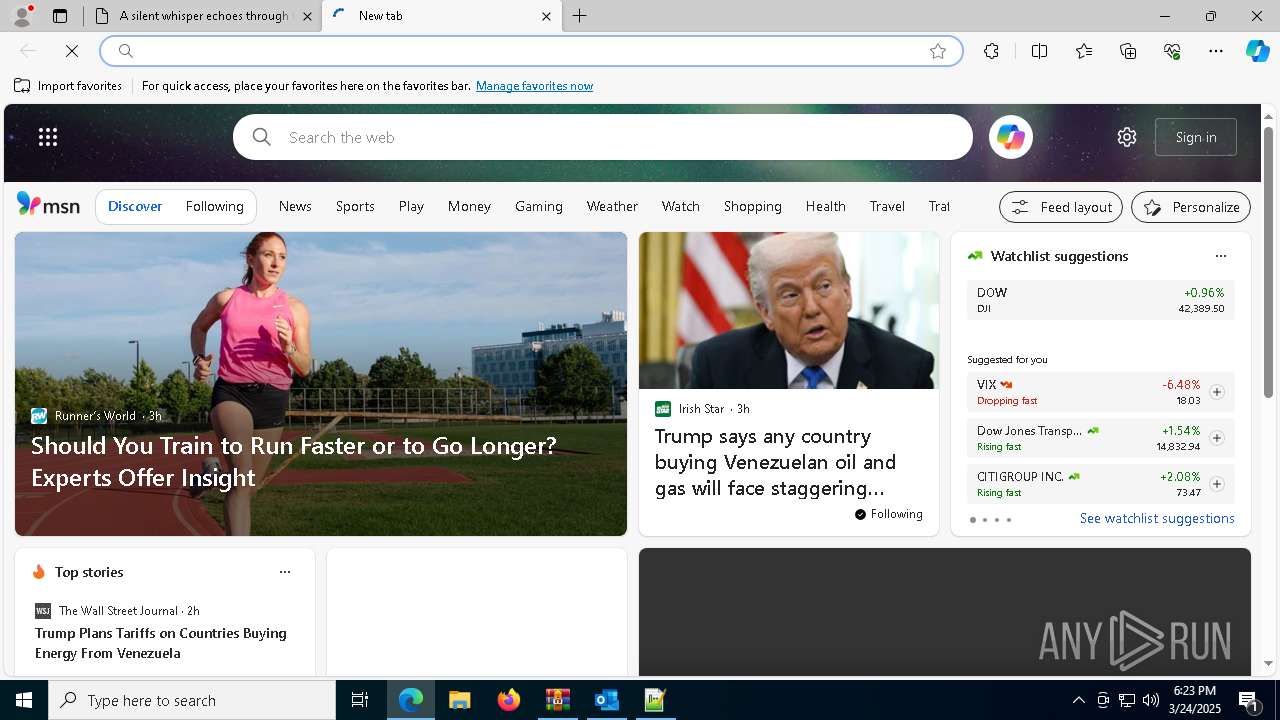Open Task View on taskbar

pyautogui.click(x=360, y=700)
